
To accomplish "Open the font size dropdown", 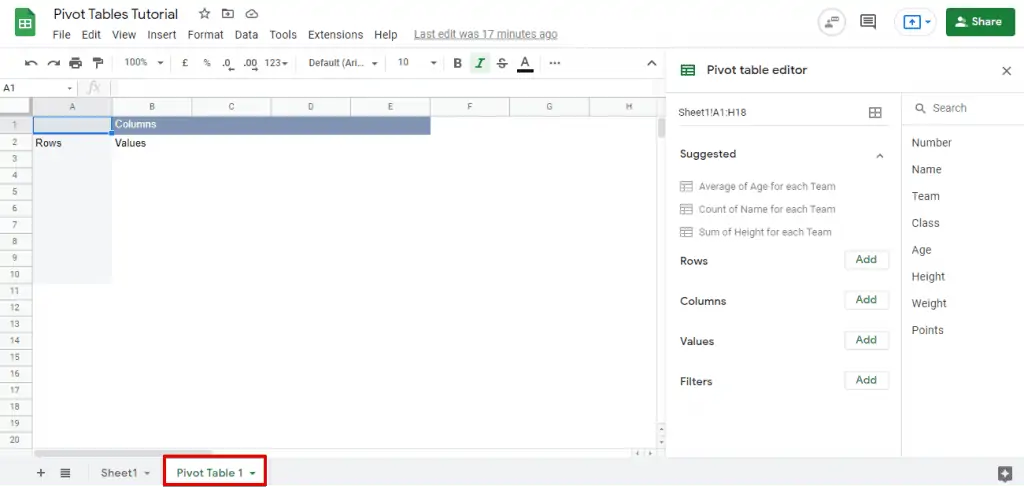I will (417, 63).
